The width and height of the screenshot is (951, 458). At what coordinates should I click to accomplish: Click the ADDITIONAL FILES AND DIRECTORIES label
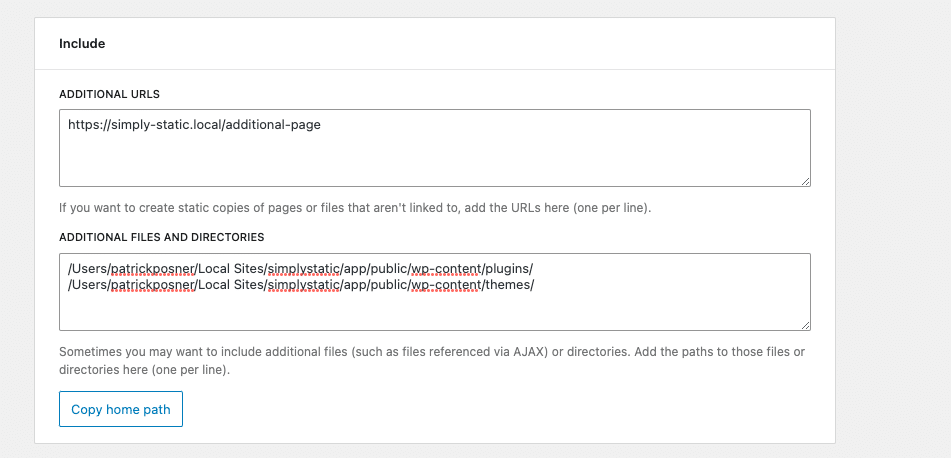[161, 237]
